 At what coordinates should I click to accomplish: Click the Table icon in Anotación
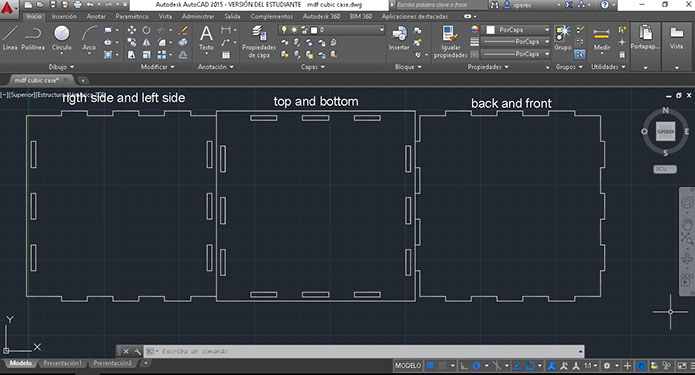point(226,55)
